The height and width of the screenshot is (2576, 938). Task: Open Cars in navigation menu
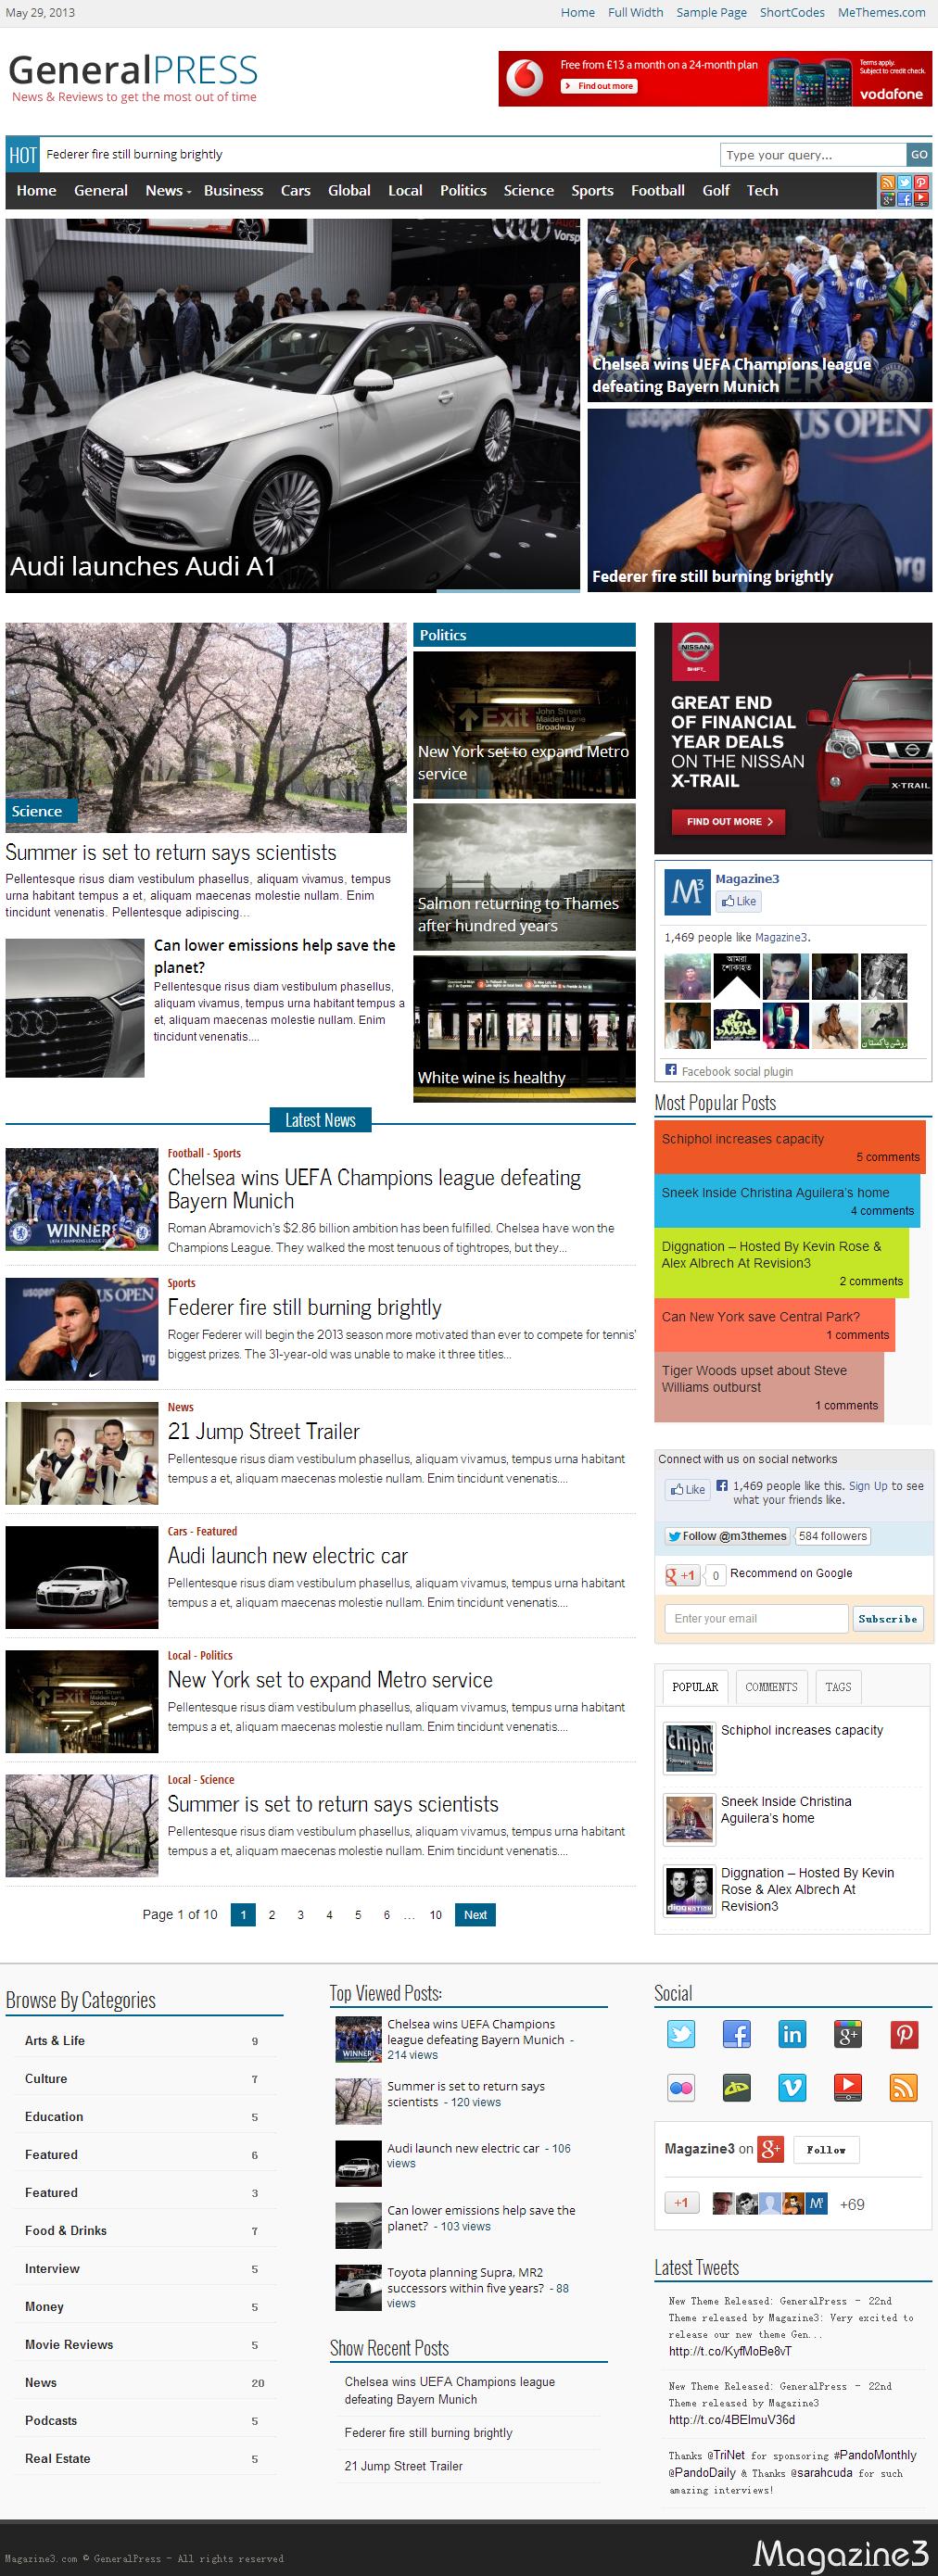(x=295, y=190)
